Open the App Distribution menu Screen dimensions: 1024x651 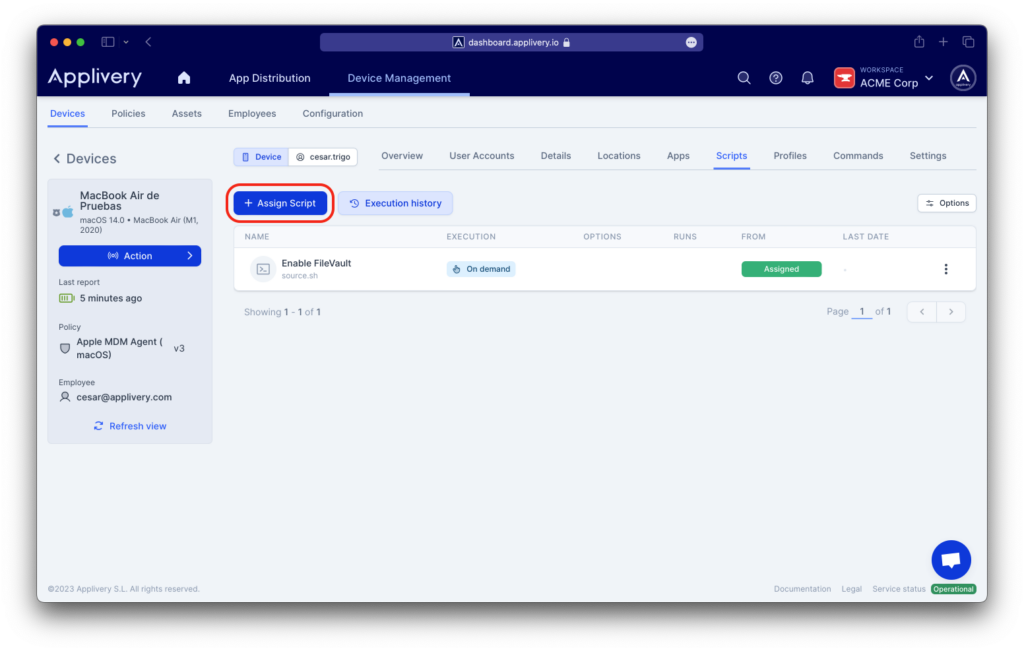[x=269, y=78]
